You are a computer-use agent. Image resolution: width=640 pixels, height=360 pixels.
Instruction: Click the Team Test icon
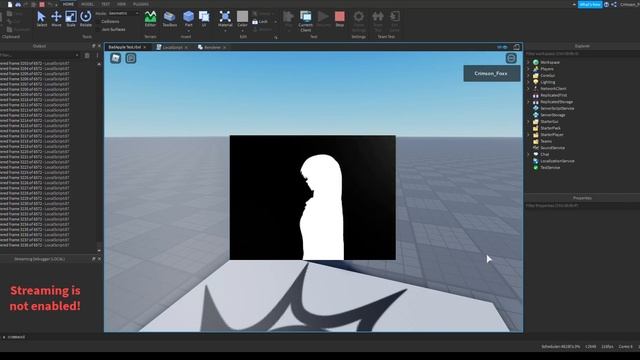tap(378, 21)
